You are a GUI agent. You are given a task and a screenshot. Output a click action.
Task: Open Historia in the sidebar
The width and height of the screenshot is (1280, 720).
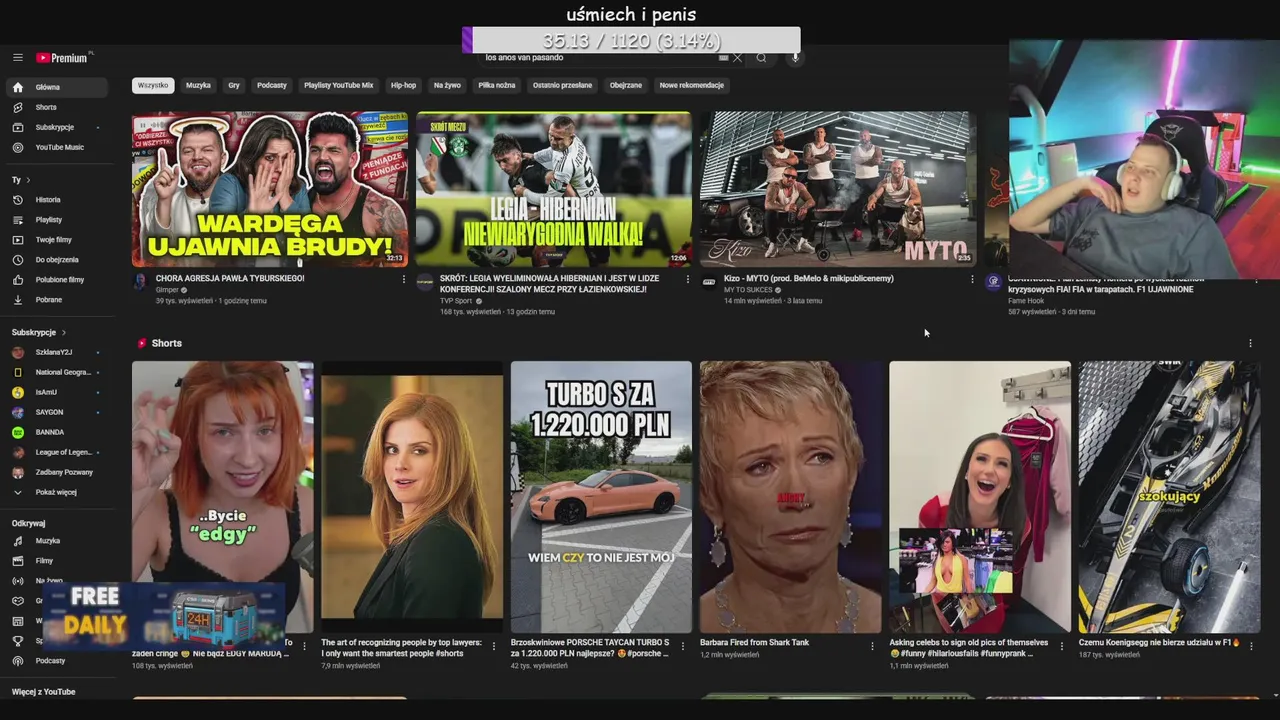(57, 200)
